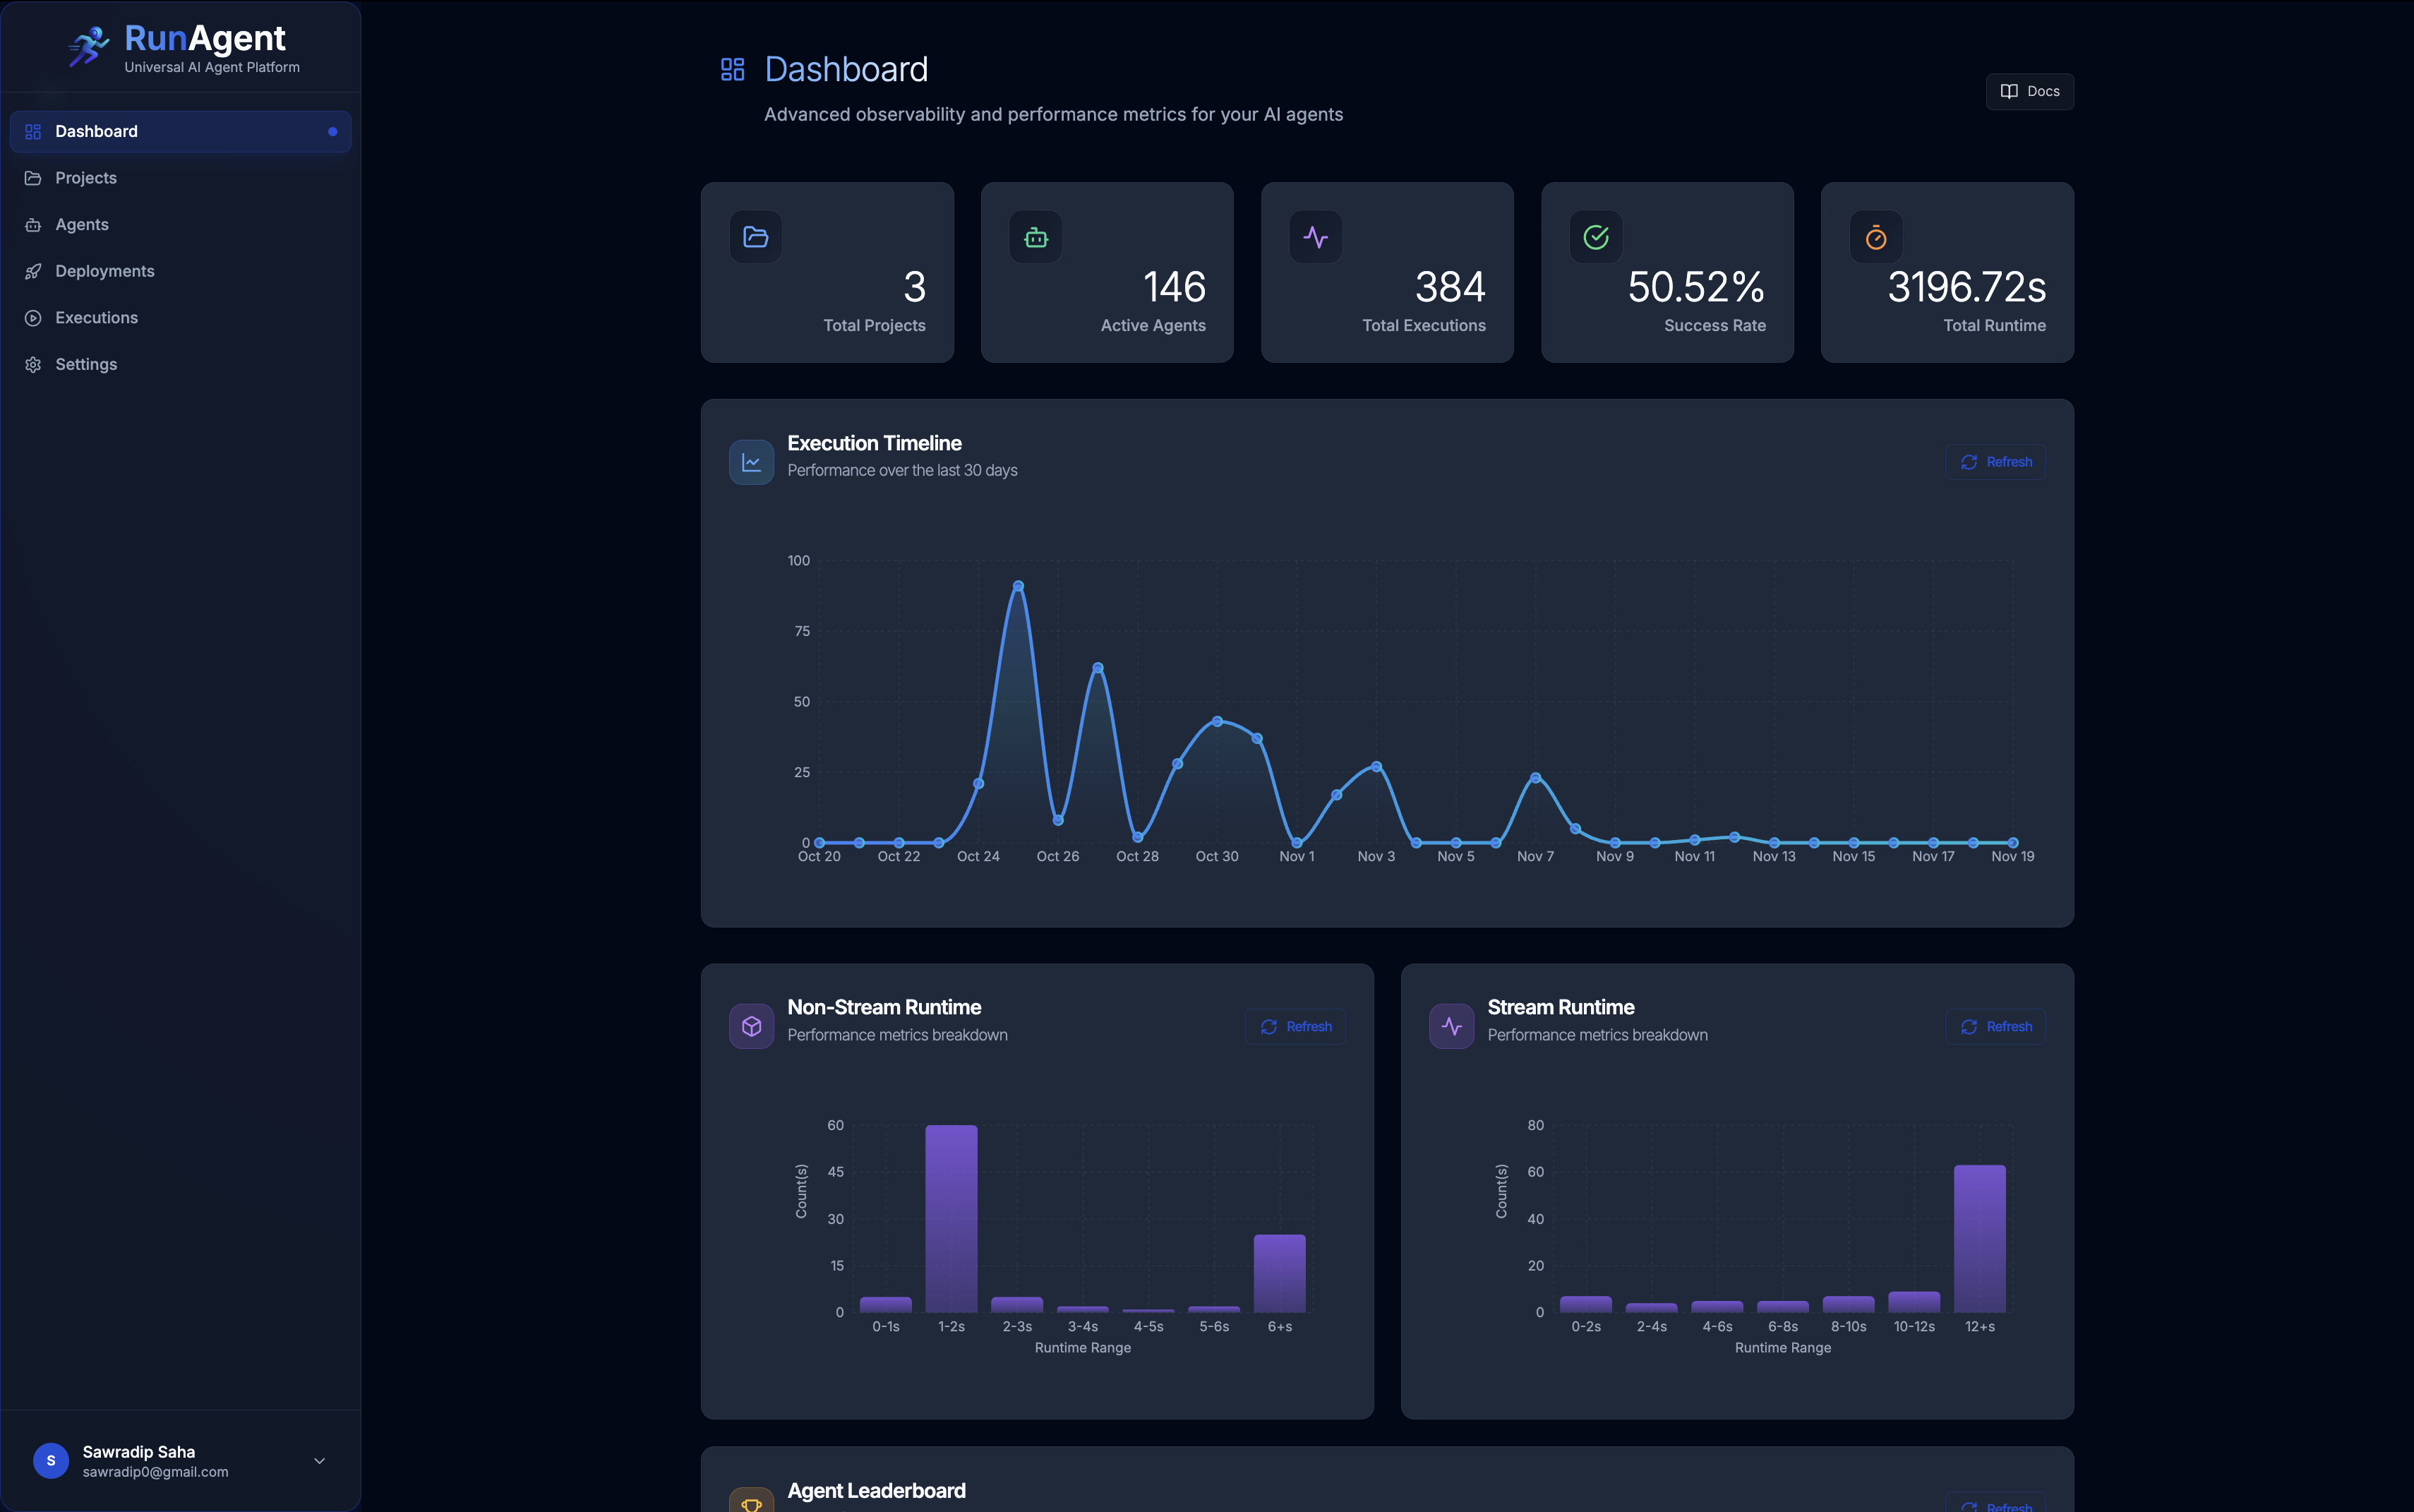The width and height of the screenshot is (2414, 1512).
Task: Click the 6+s bar in Non-Stream Runtime
Action: point(1279,1273)
